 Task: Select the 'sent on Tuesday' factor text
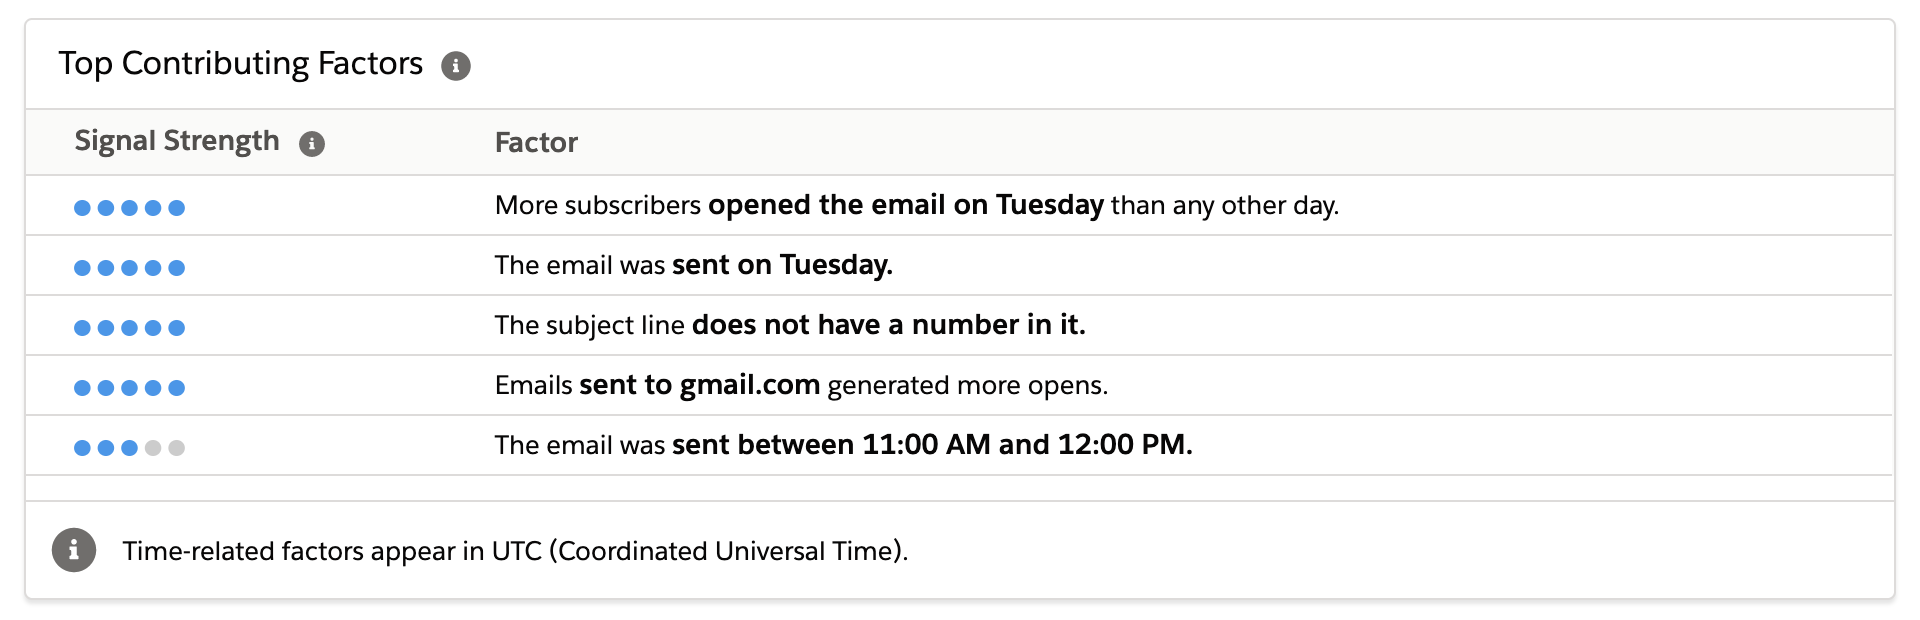782,265
